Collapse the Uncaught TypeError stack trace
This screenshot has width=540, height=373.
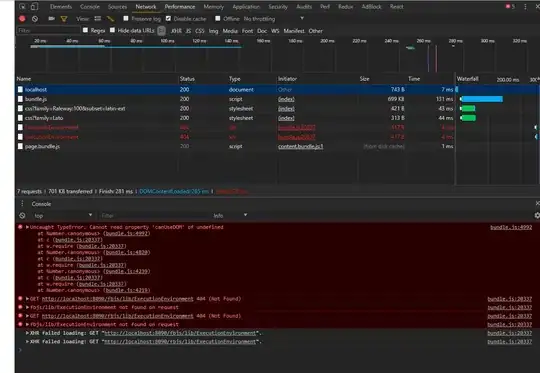click(27, 227)
